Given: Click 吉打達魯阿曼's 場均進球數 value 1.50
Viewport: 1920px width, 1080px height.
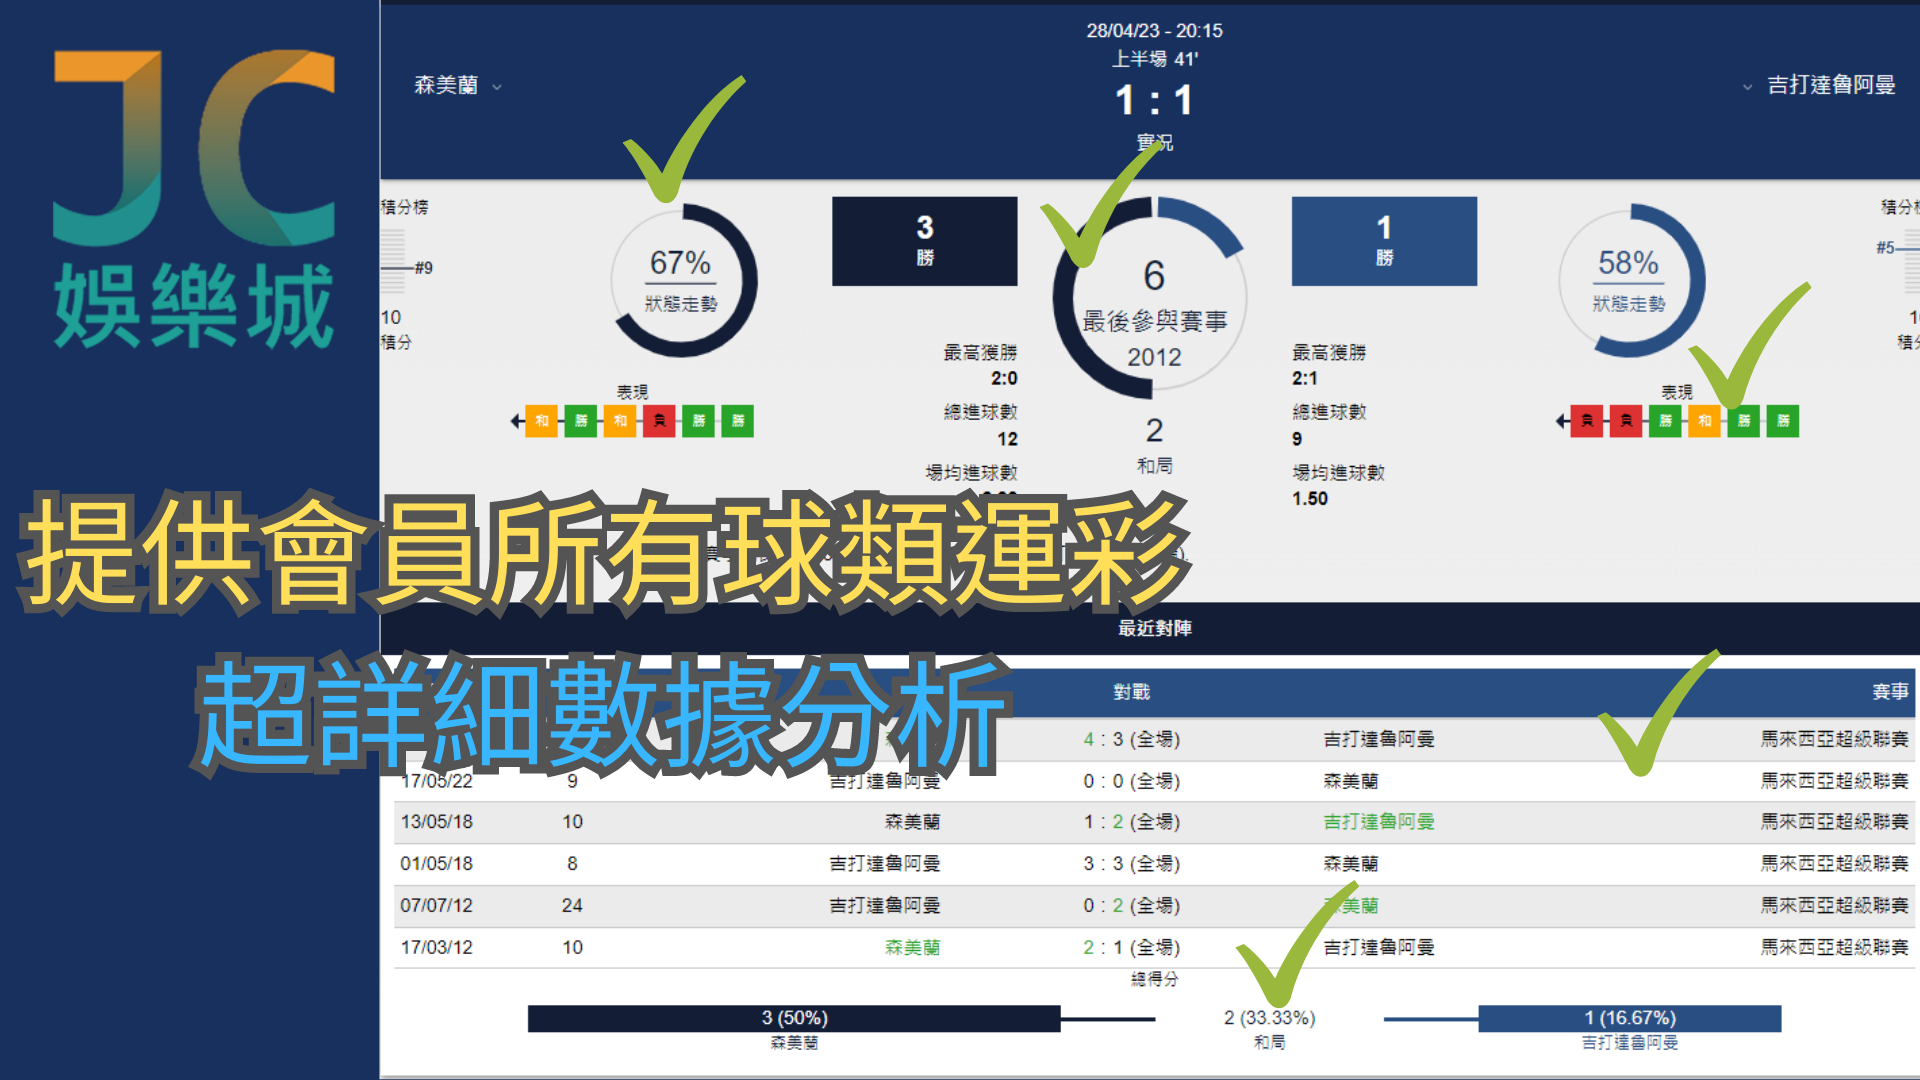Looking at the screenshot, I should pos(1310,499).
